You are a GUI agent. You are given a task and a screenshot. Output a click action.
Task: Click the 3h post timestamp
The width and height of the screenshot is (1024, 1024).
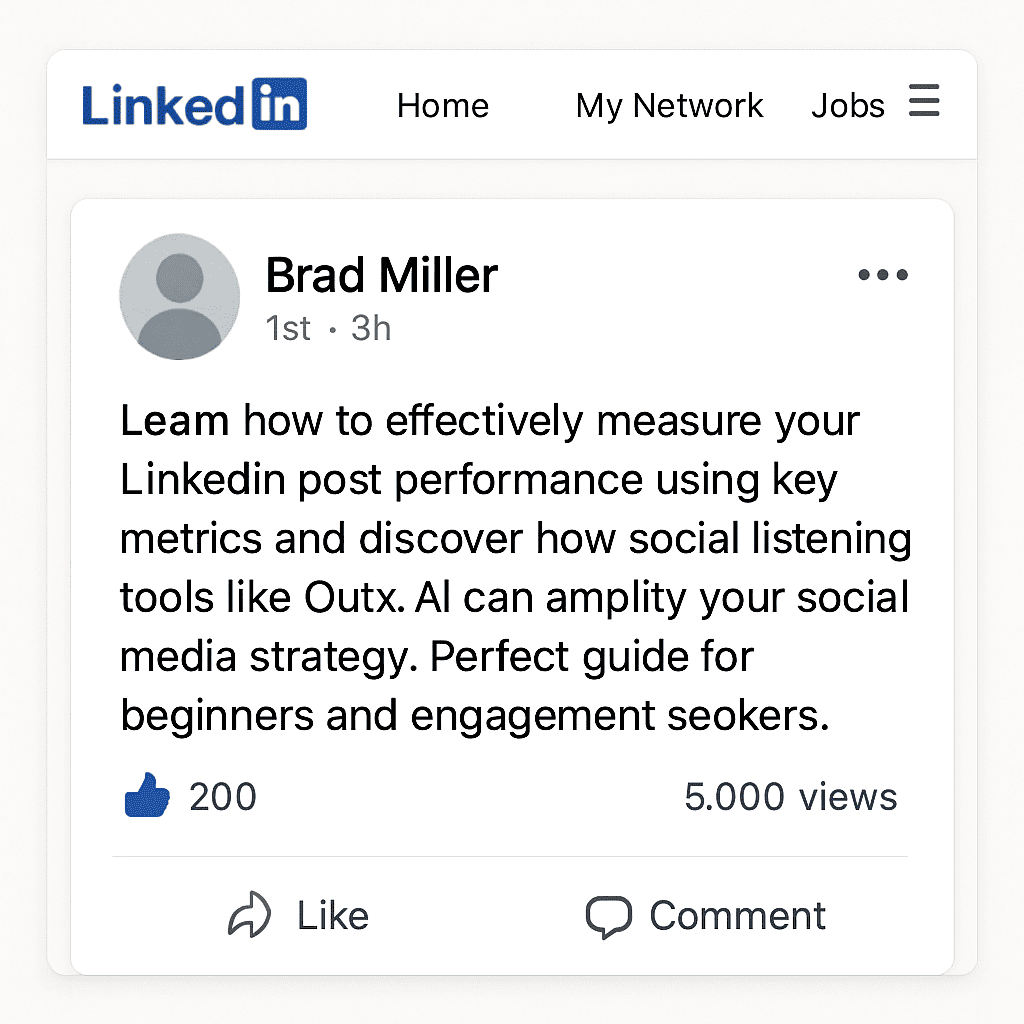[371, 328]
